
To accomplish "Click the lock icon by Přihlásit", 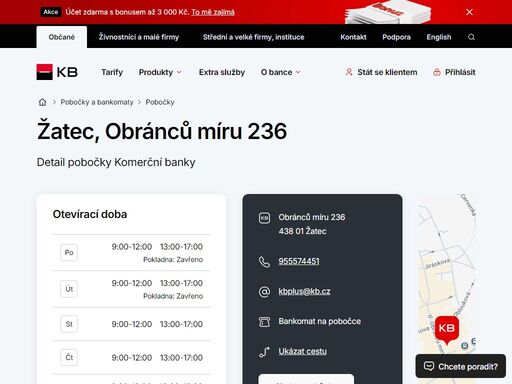I will point(437,72).
